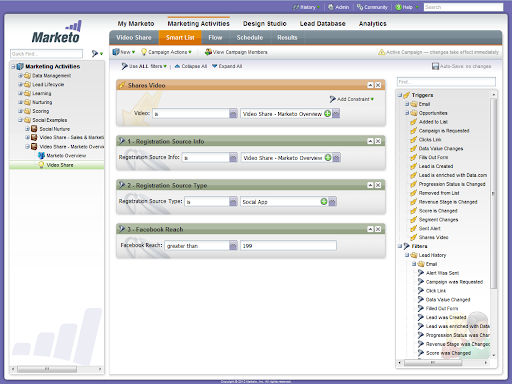The height and width of the screenshot is (384, 512).
Task: Open Registration Source Type operator dropdown
Action: 233,202
